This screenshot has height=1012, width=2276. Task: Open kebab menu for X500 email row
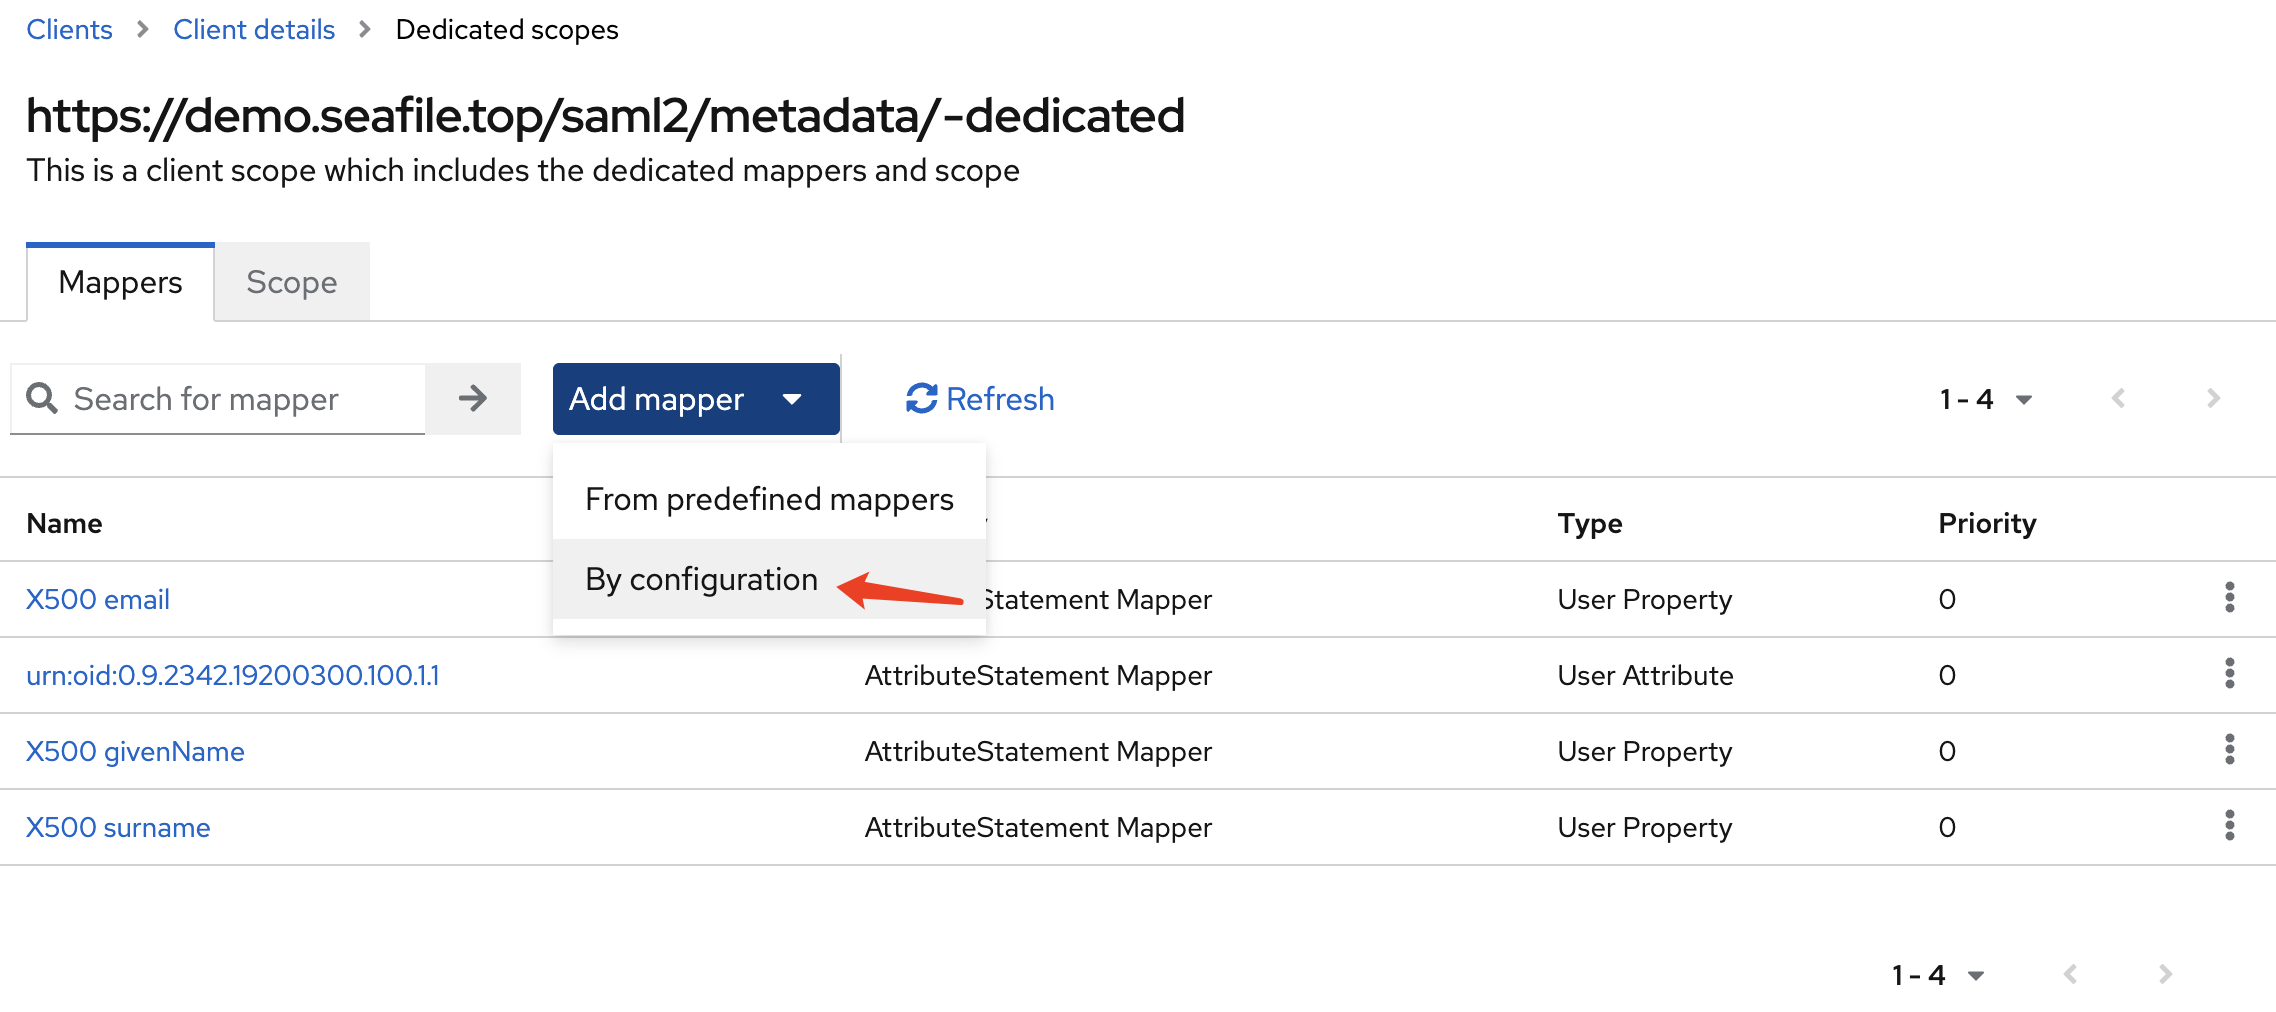[x=2229, y=598]
